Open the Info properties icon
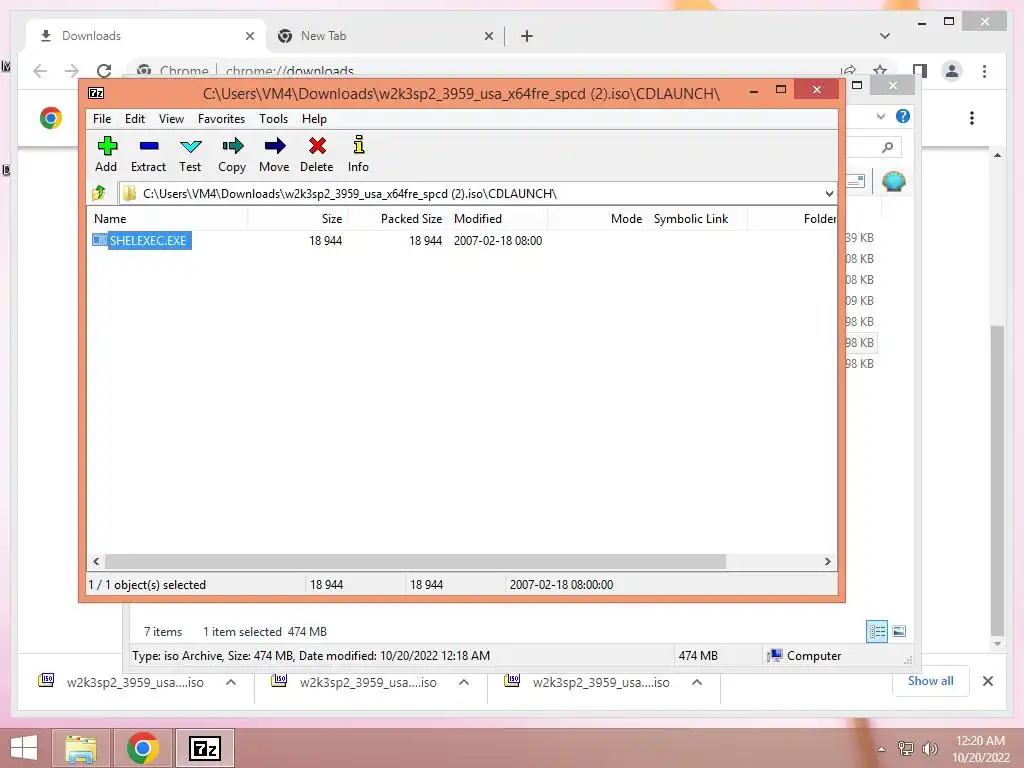The width and height of the screenshot is (1024, 768). (358, 154)
